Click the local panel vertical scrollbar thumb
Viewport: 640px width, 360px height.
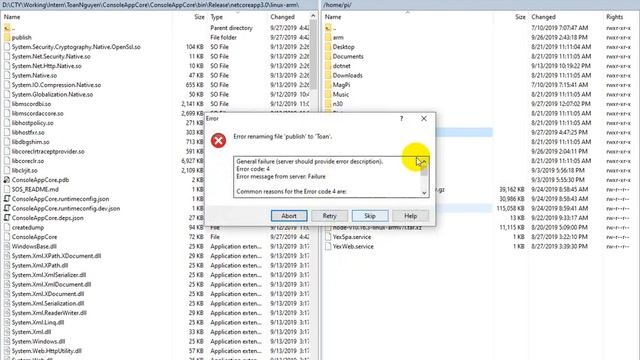pyautogui.click(x=313, y=55)
